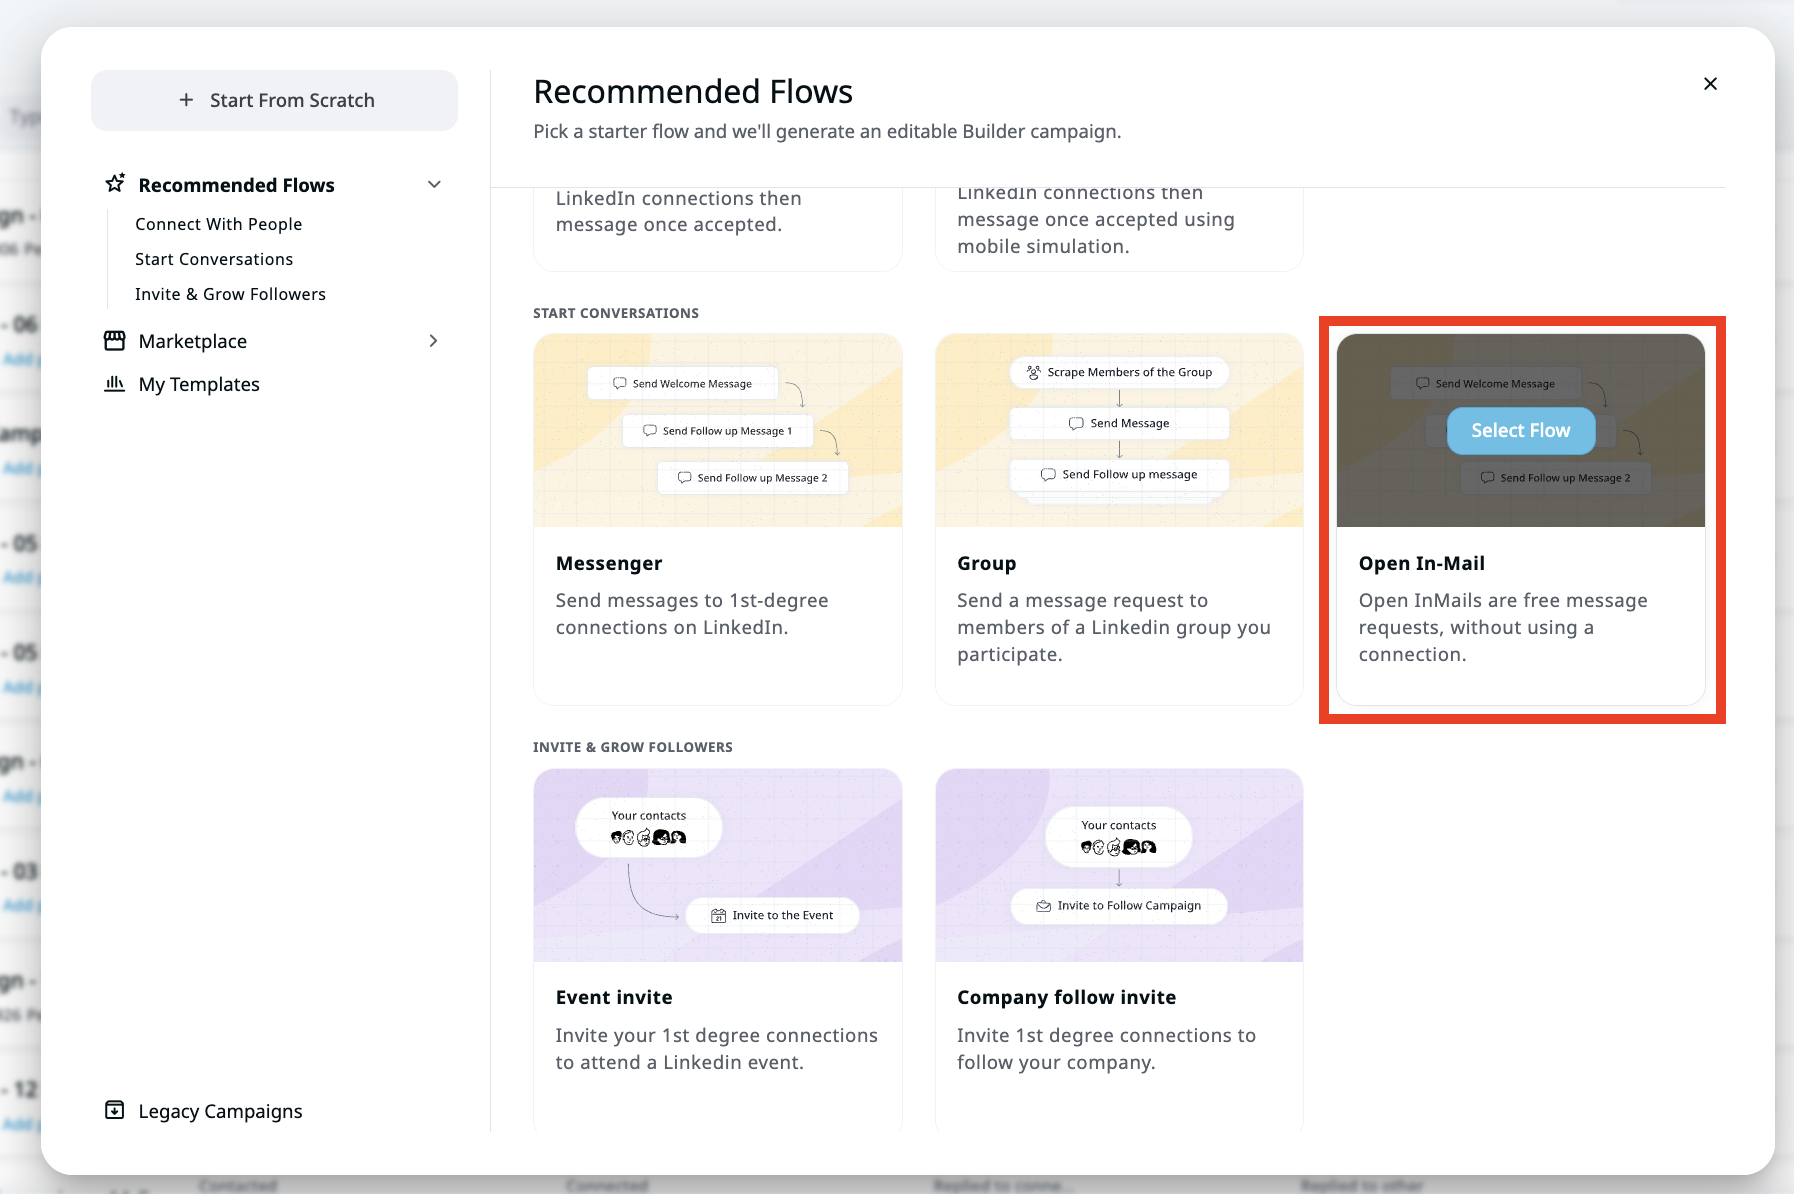Screen dimensions: 1794x1194
Task: Close the Recommended Flows dialog
Action: (1710, 84)
